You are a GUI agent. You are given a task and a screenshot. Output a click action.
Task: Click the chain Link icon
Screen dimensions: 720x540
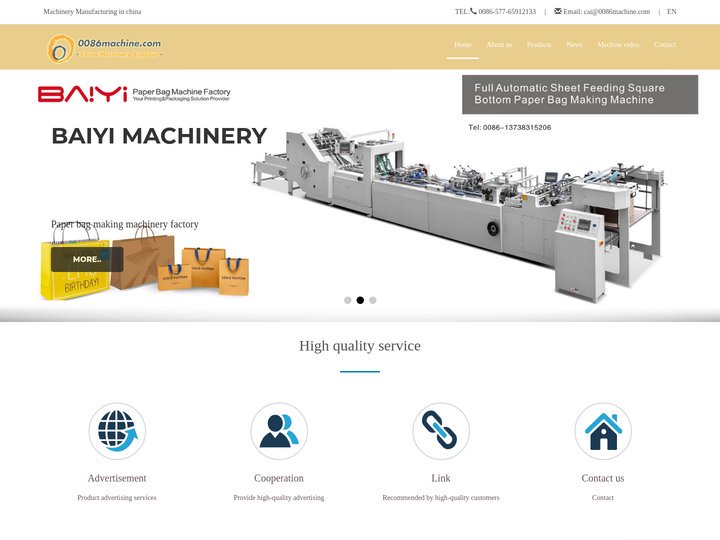441,431
